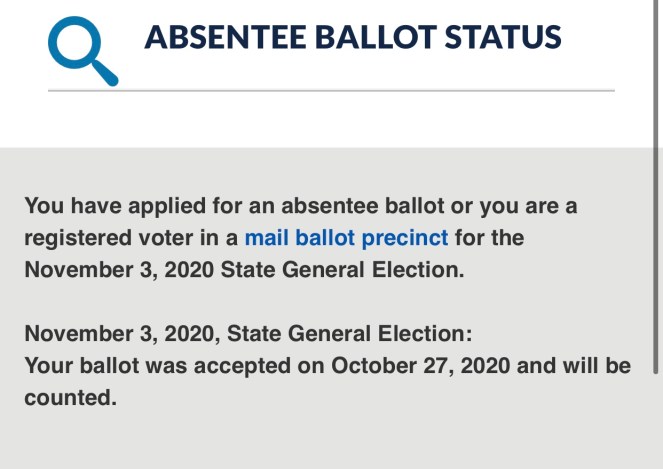
Task: Click the blue magnifying glass icon
Action: point(80,50)
